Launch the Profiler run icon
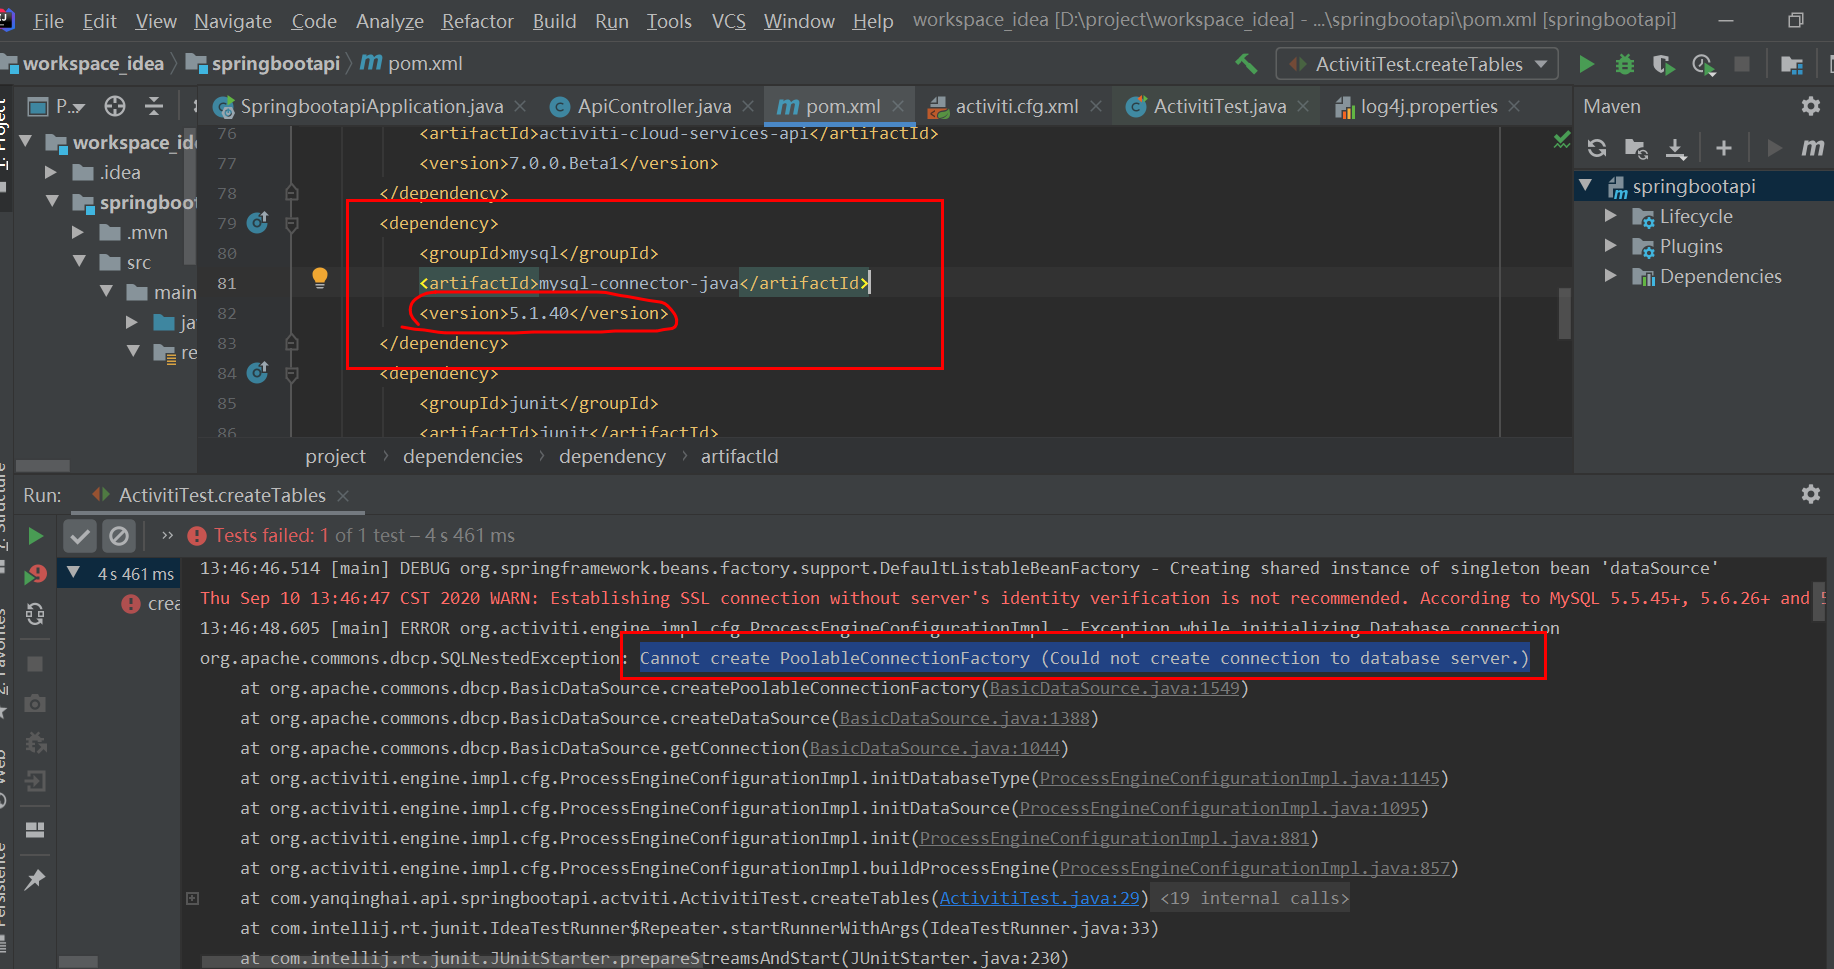Viewport: 1834px width, 969px height. 1703,63
